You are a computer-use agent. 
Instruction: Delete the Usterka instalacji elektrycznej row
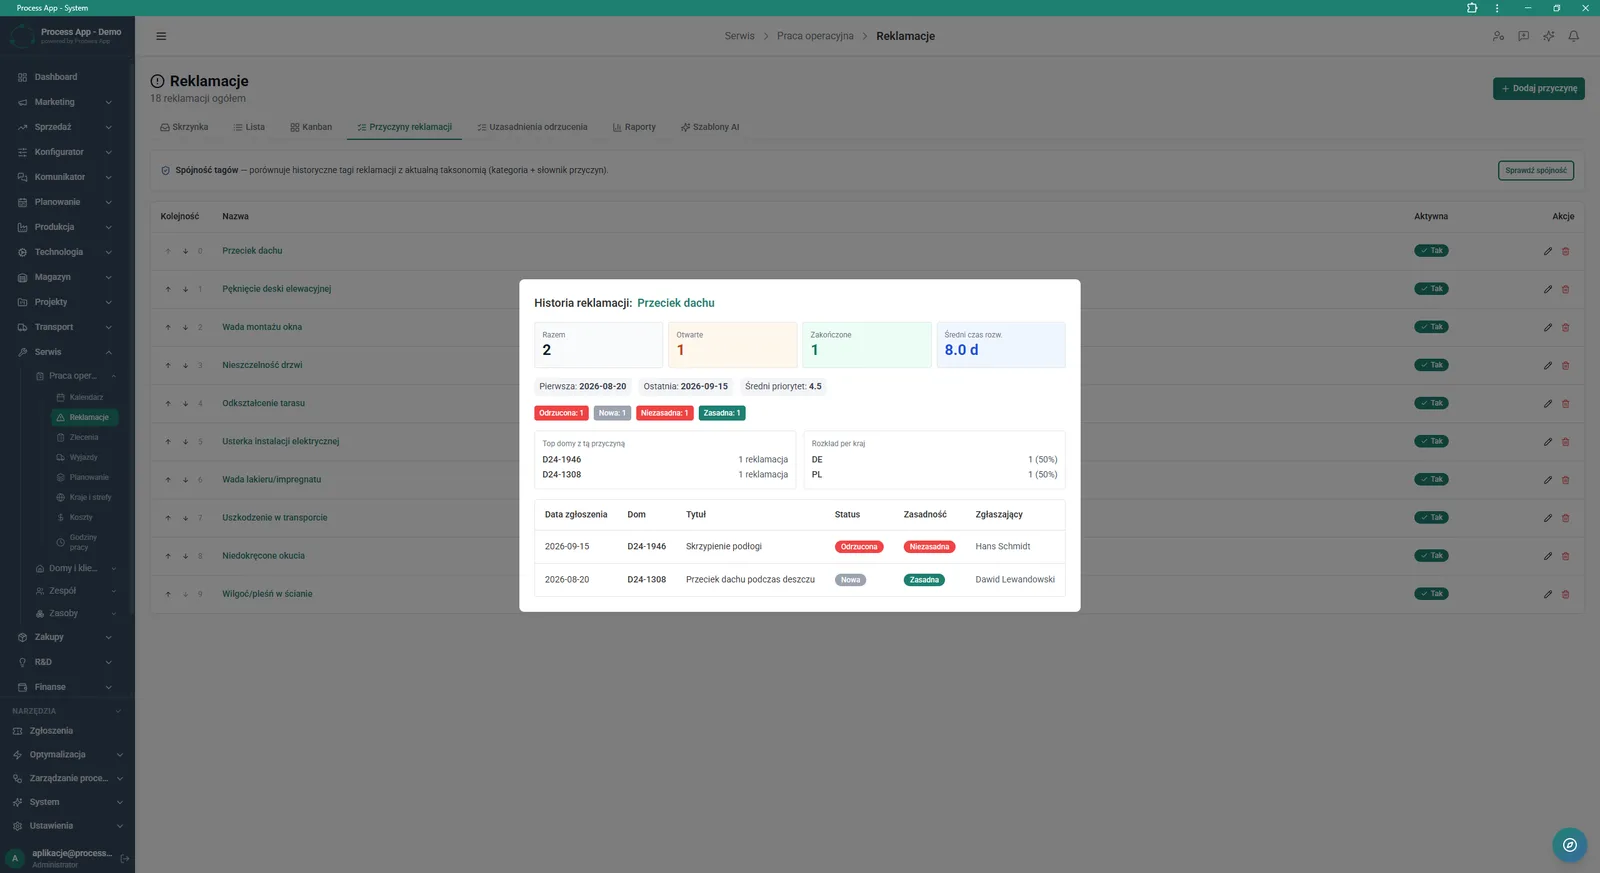[x=1566, y=442]
